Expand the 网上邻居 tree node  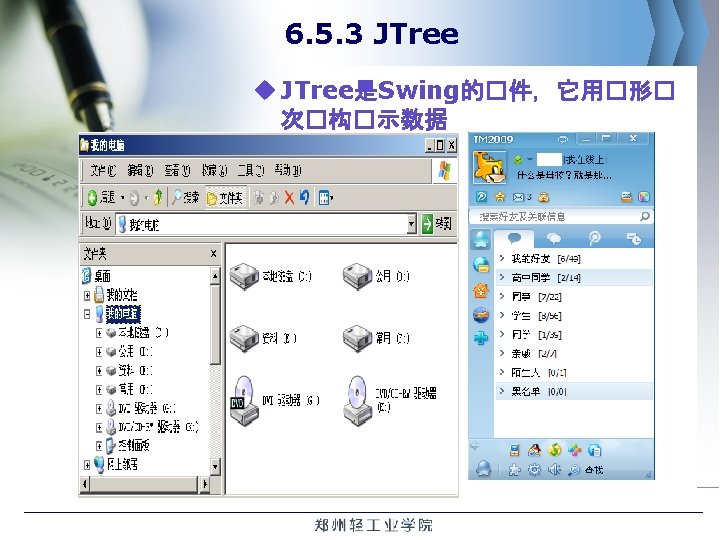pyautogui.click(x=87, y=465)
